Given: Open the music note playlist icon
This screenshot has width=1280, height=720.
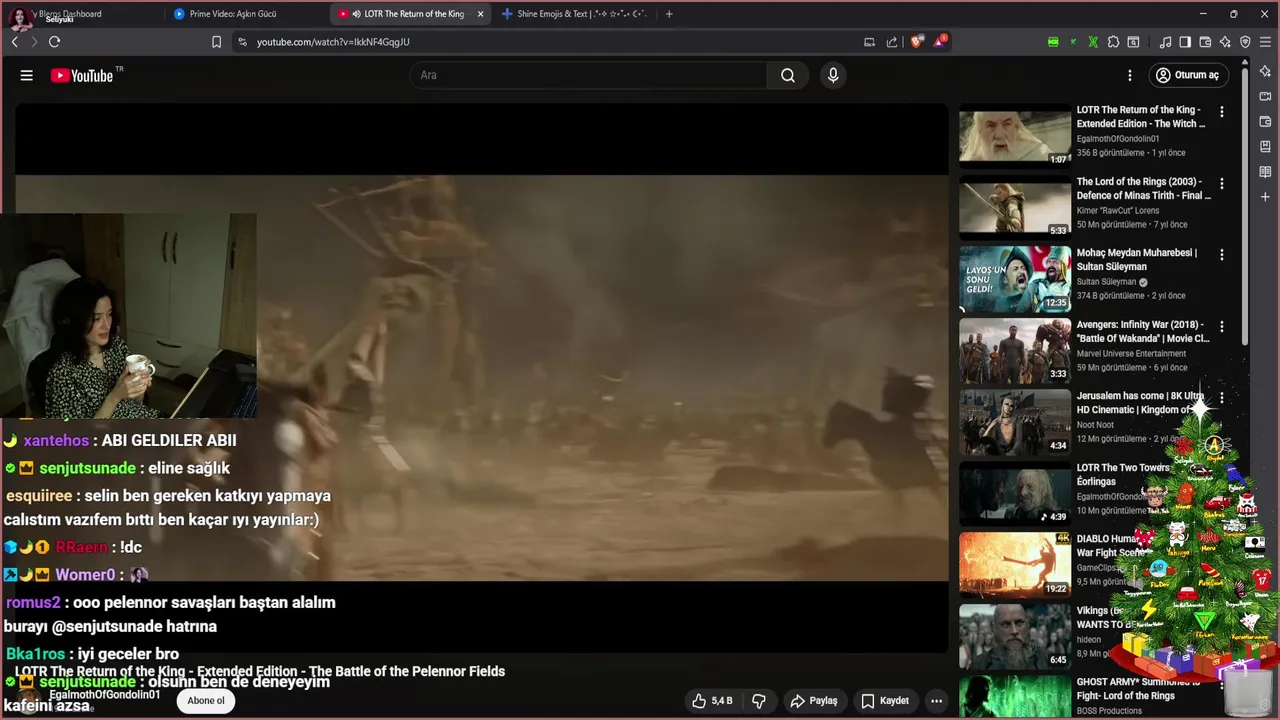Looking at the screenshot, I should point(1165,42).
